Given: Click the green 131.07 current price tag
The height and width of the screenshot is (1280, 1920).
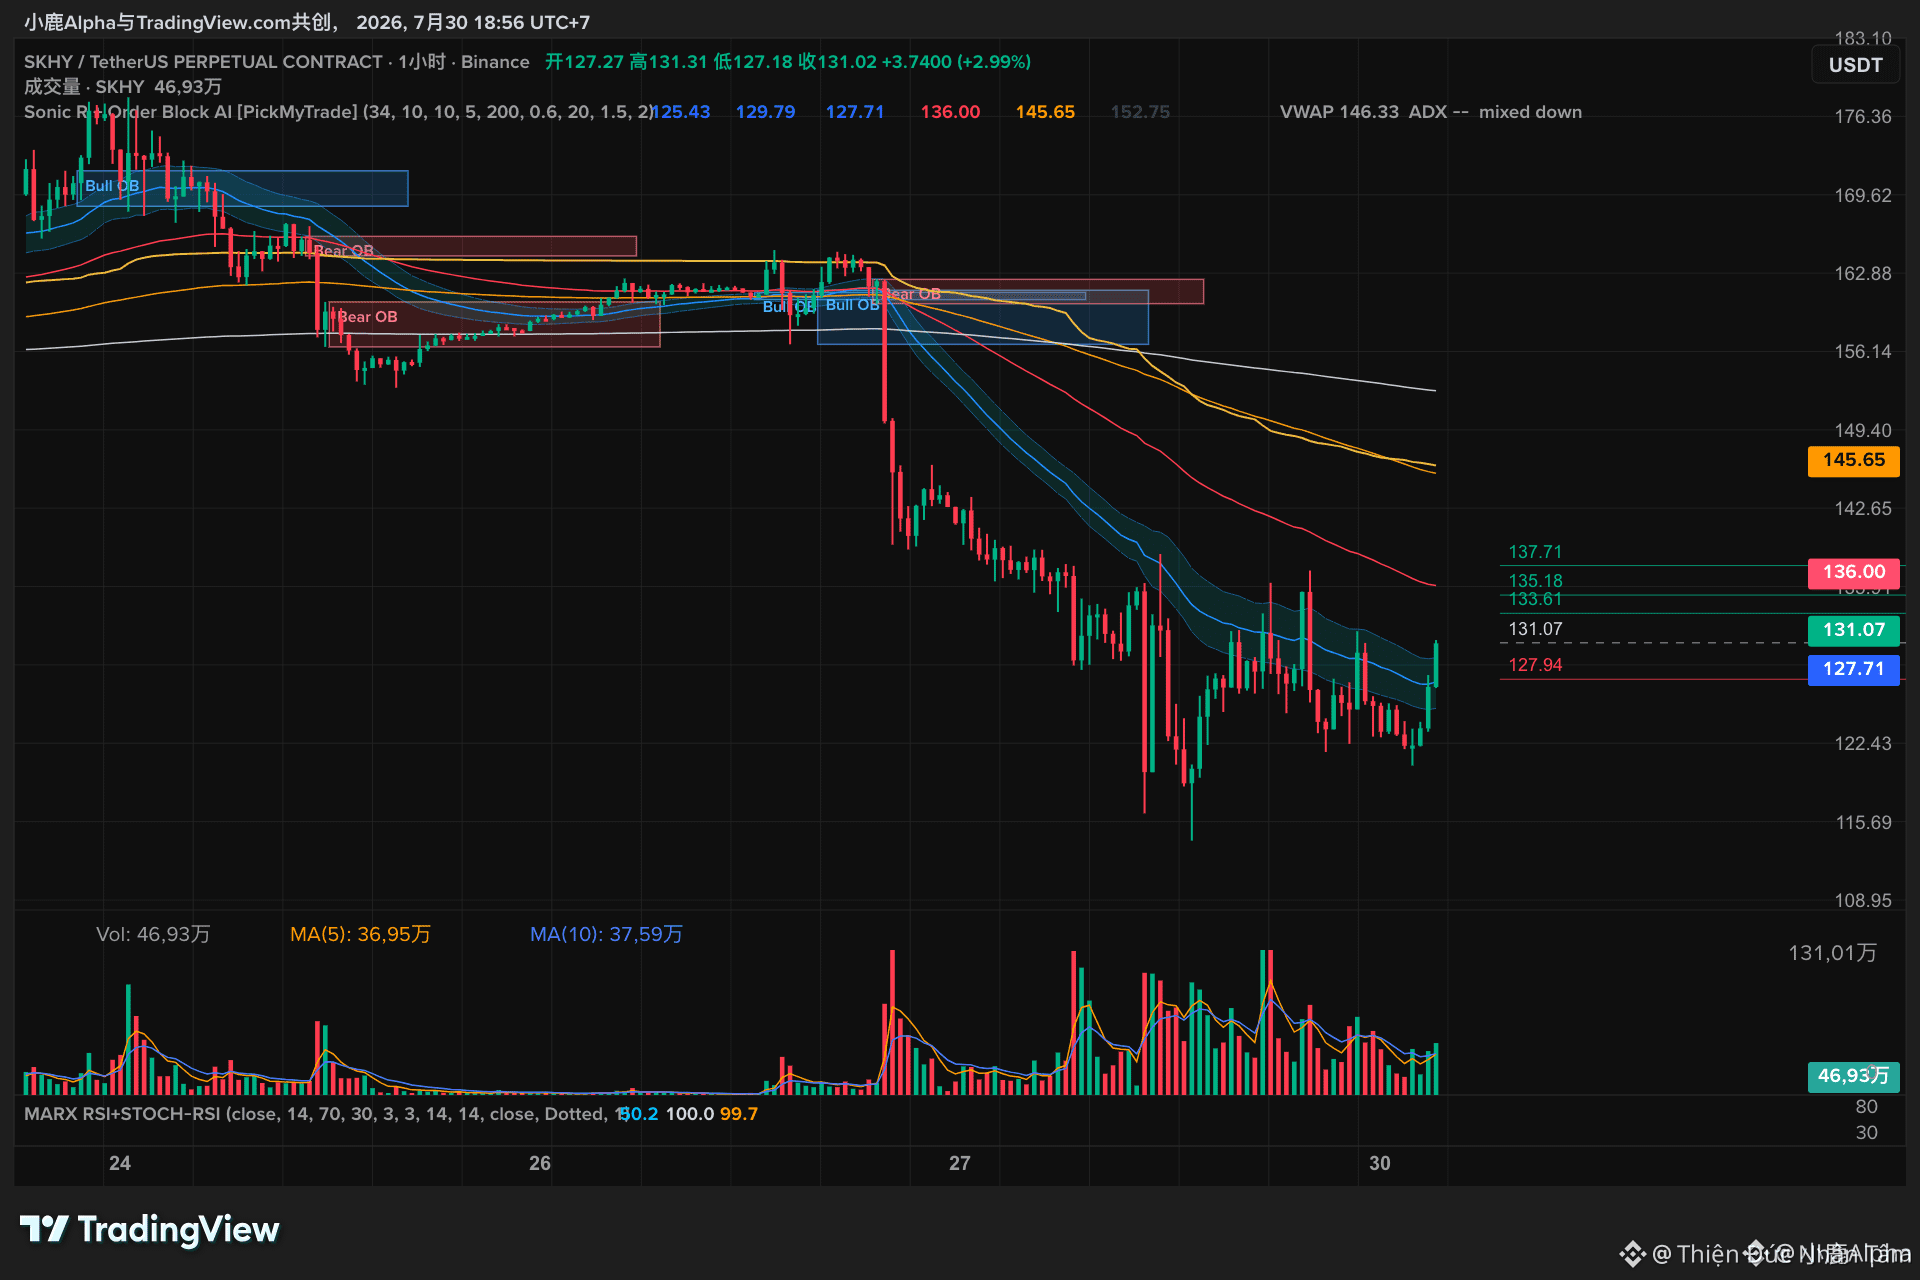Looking at the screenshot, I should 1854,630.
